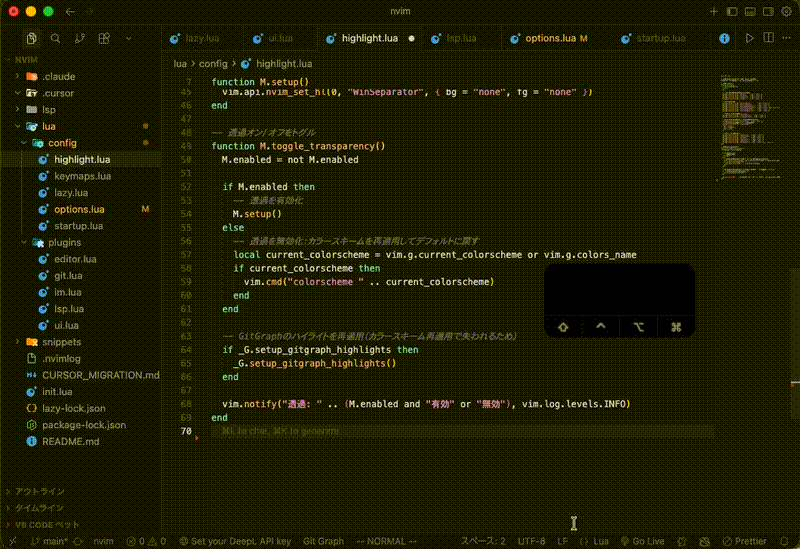Click the Run play icon in editor toolbar
800x549 pixels.
coord(750,39)
